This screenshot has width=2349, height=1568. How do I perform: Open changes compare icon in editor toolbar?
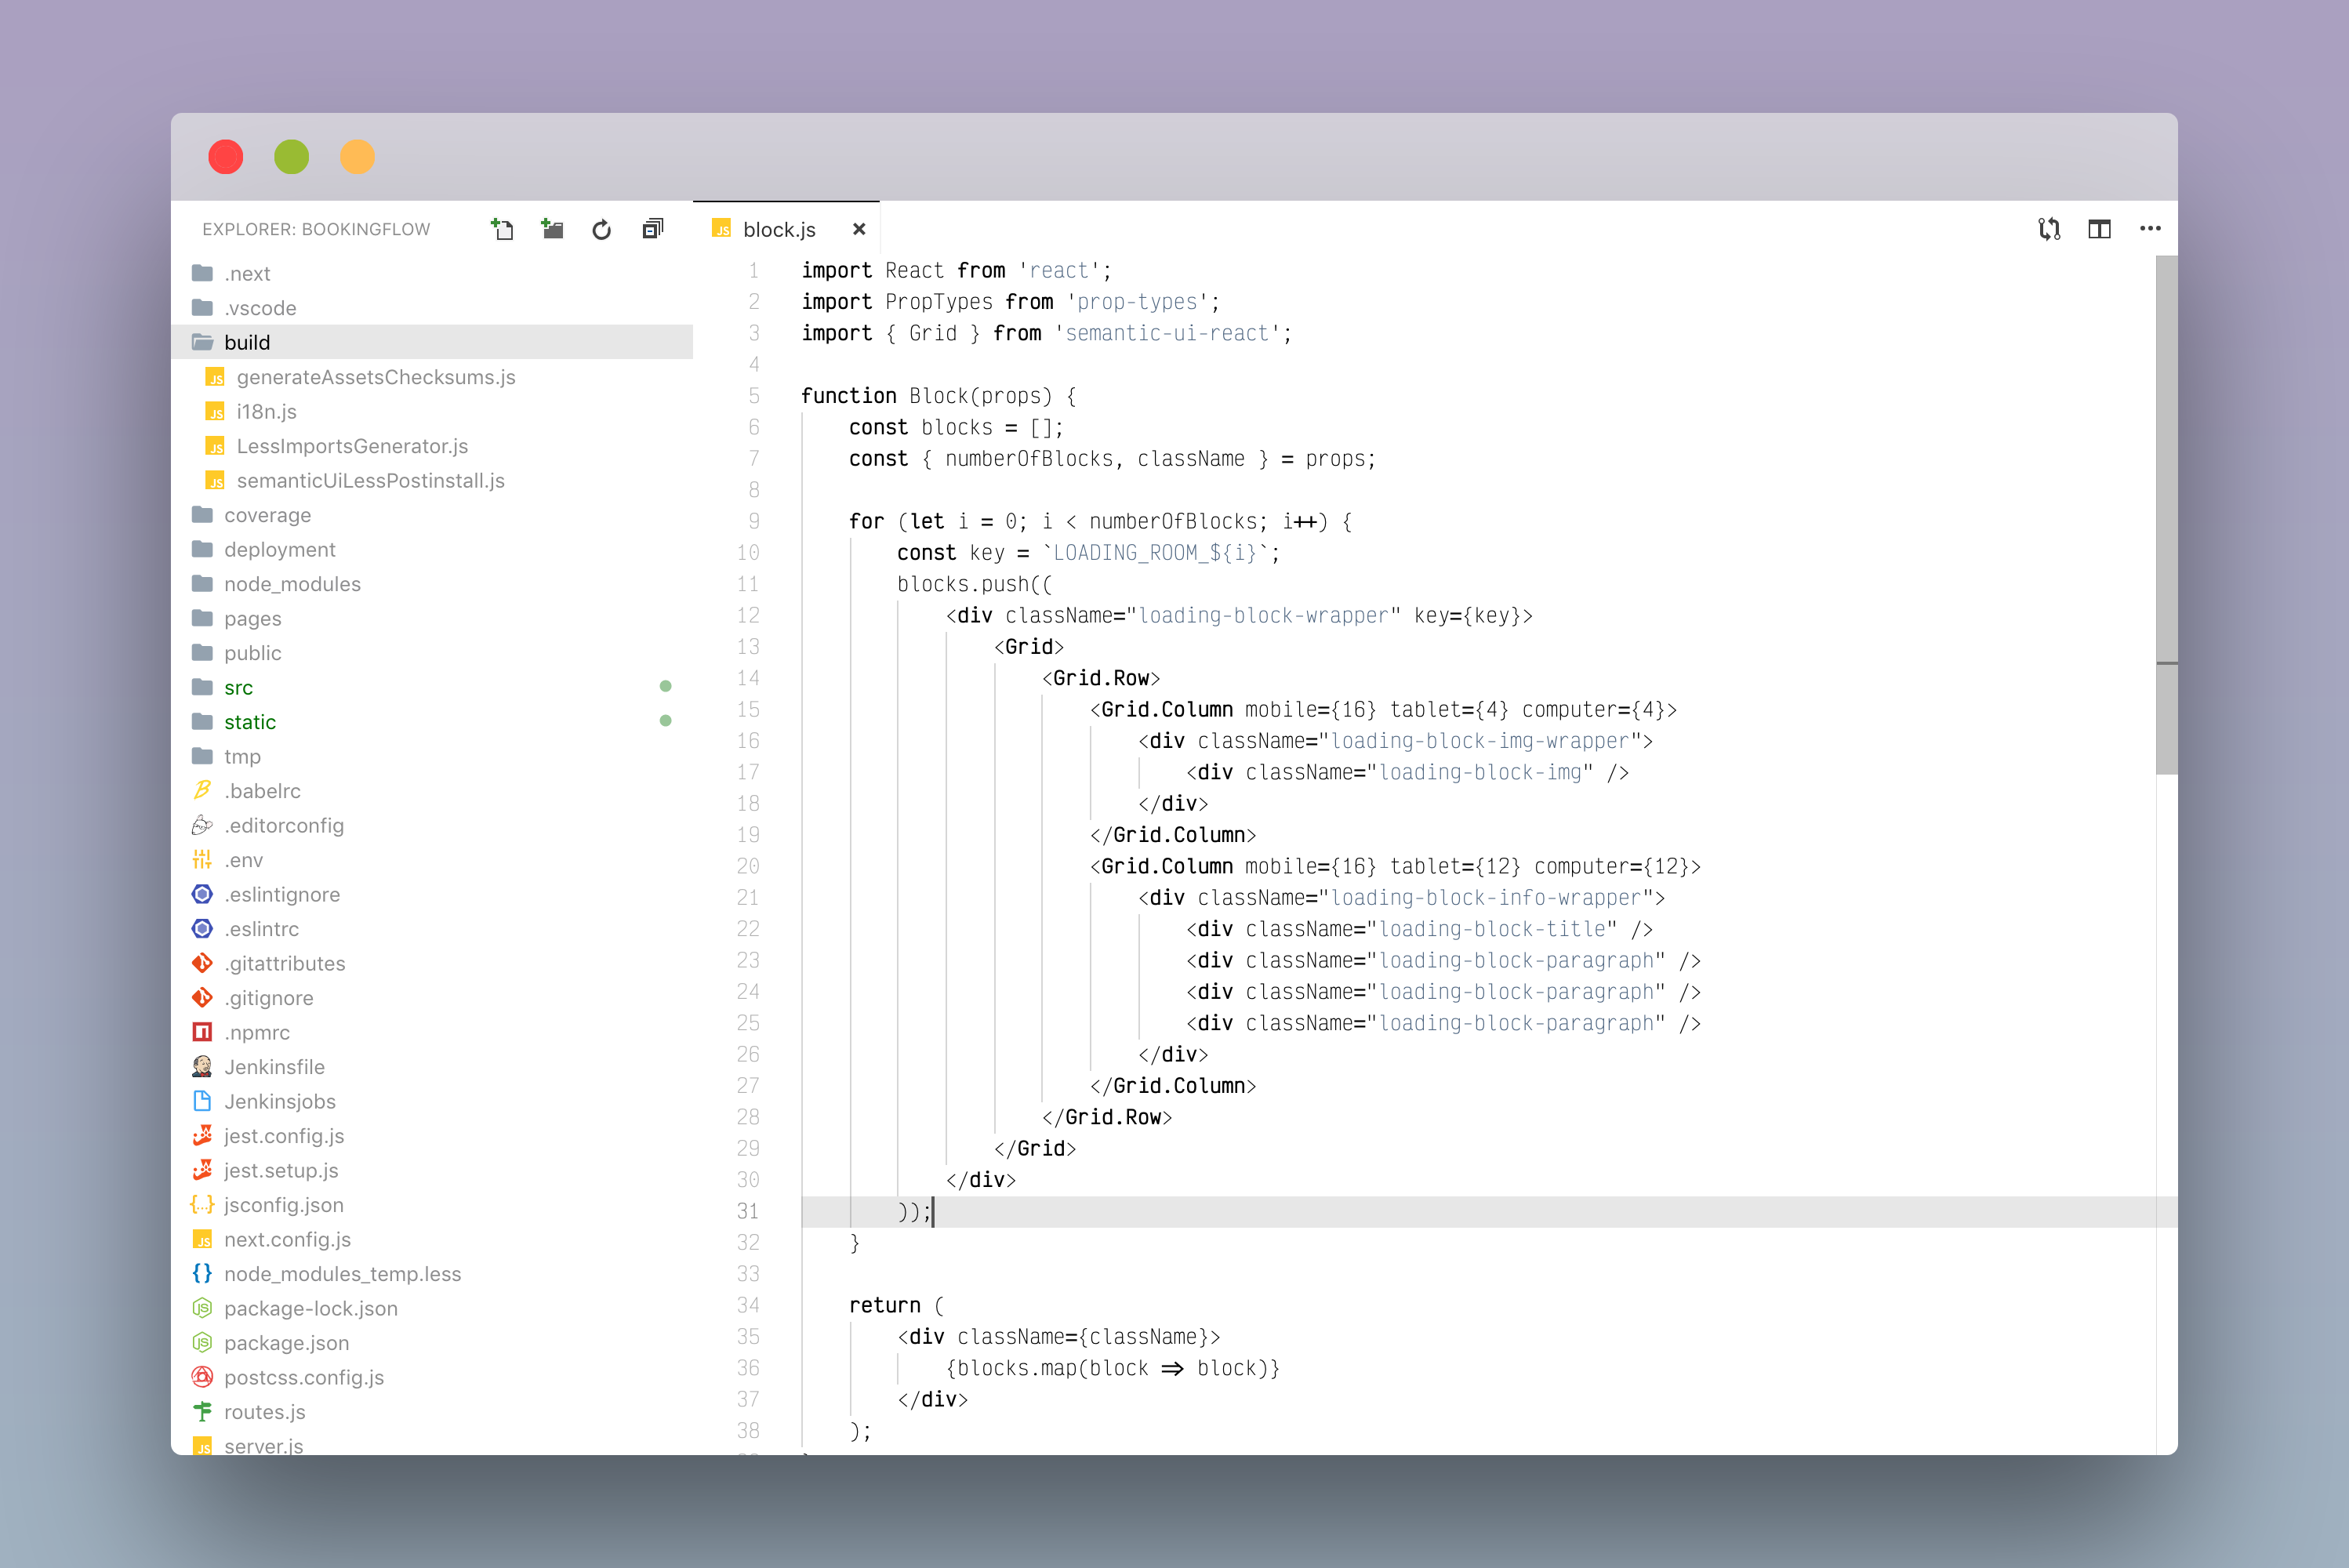click(2049, 229)
